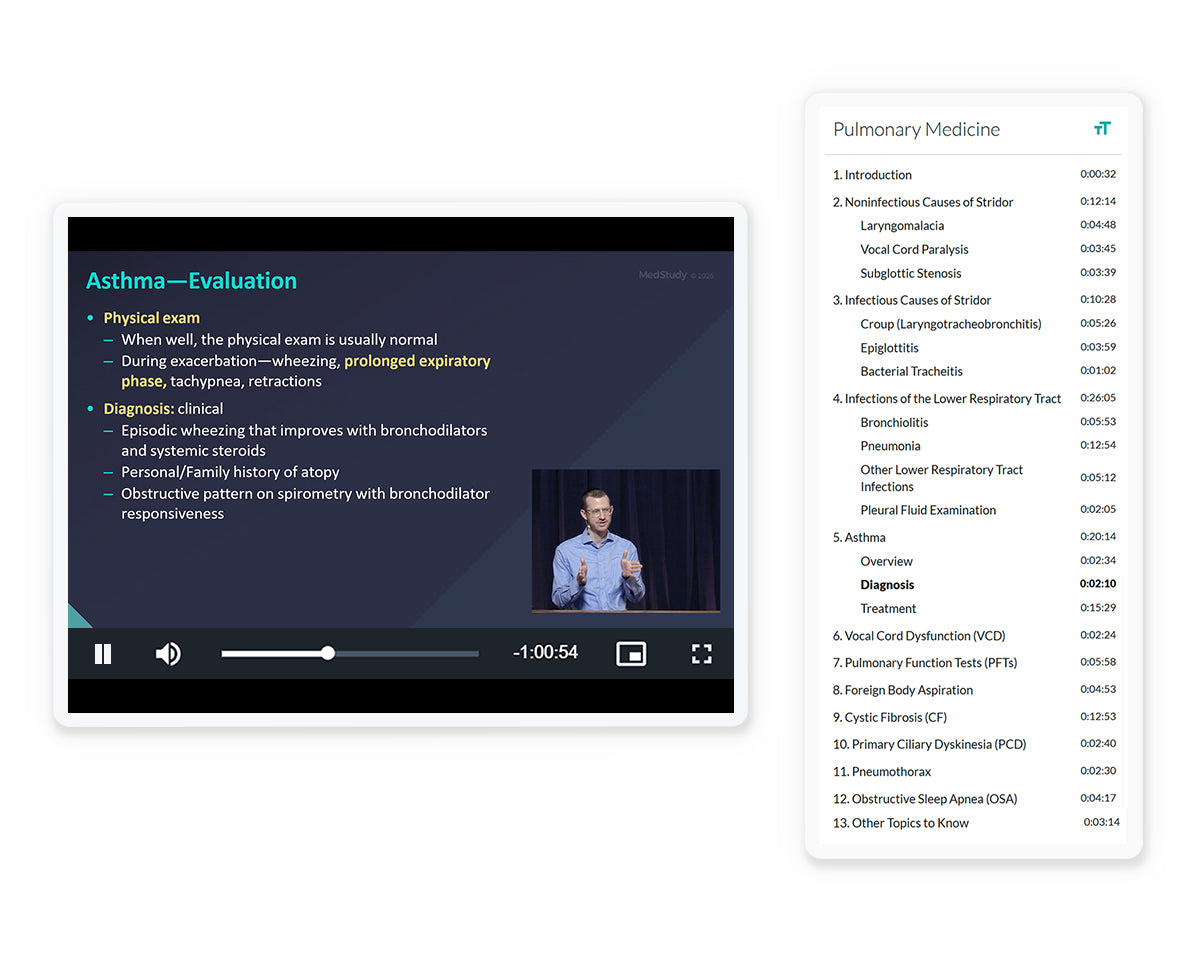Jump to Laryngomalacia section

click(902, 226)
